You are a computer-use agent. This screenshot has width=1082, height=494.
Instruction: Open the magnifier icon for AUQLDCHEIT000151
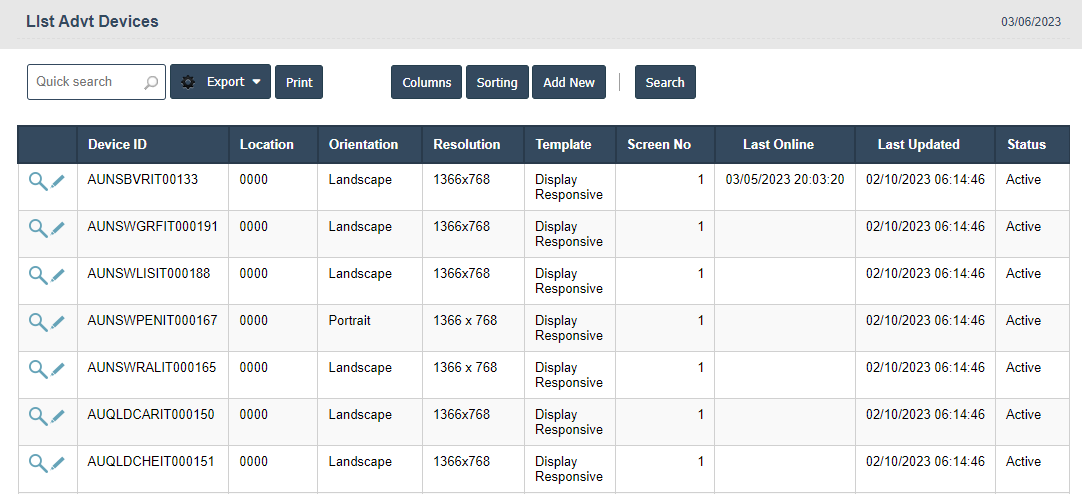[x=37, y=463]
